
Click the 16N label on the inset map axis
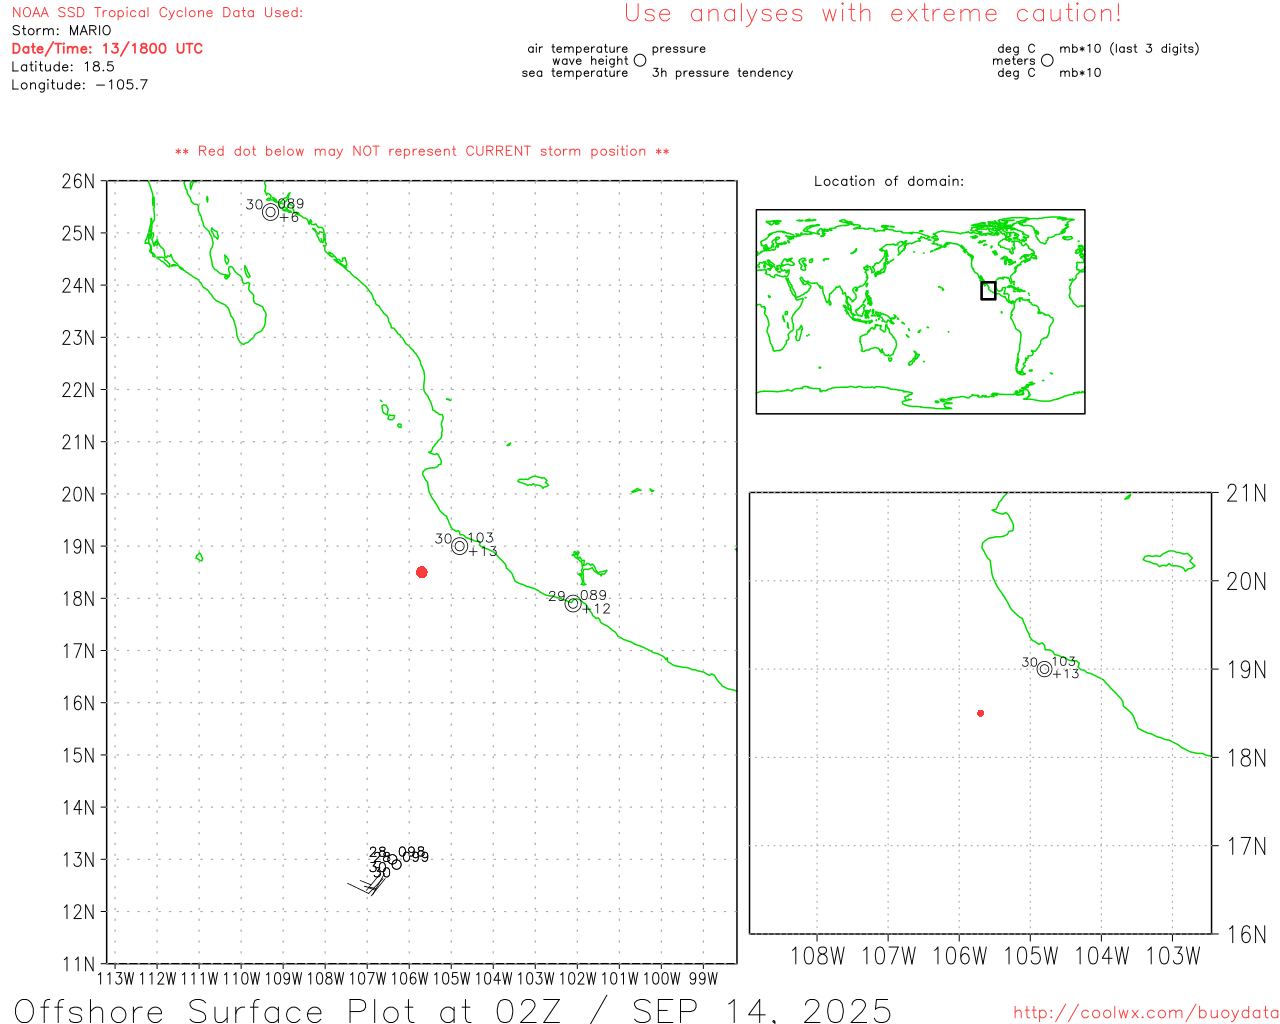coord(1246,935)
